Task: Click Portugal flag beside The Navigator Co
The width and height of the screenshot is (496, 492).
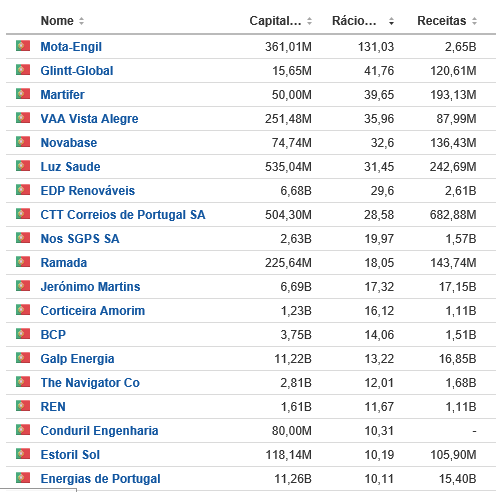Action: click(x=23, y=382)
